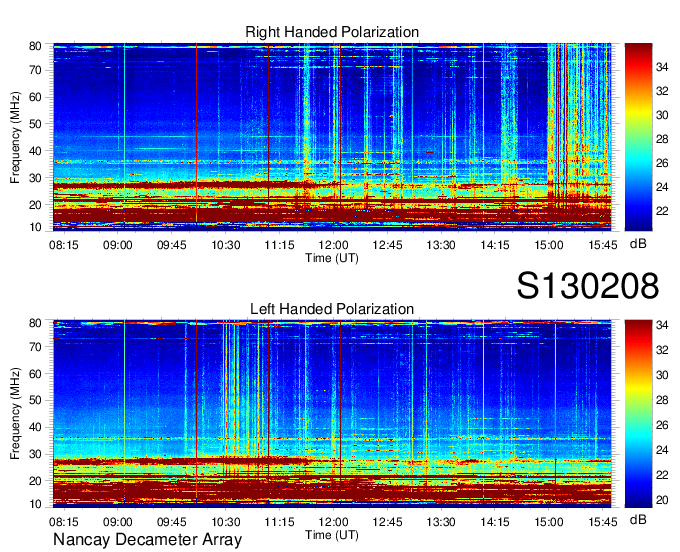680x552 pixels.
Task: Click the 'dB' unit label of Right Handed colorbar
Action: (638, 244)
